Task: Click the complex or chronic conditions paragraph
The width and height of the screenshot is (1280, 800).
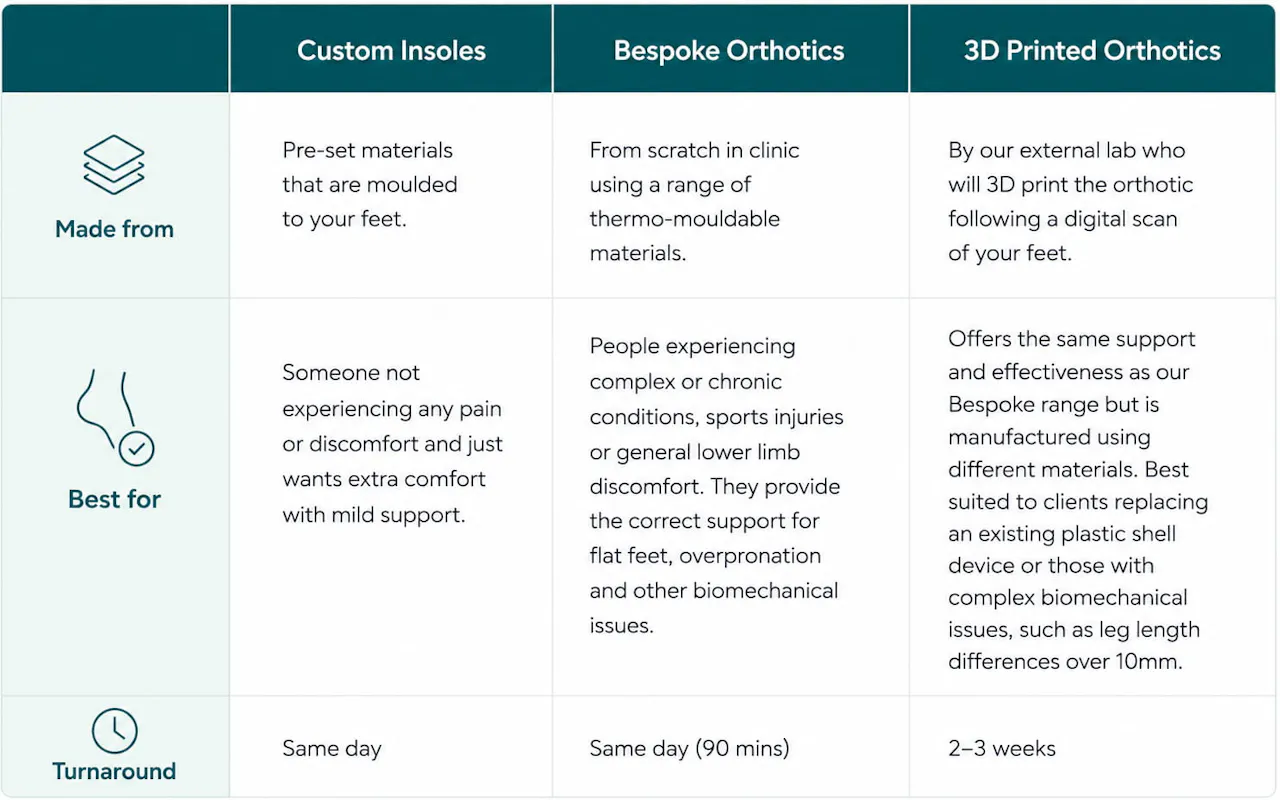Action: pyautogui.click(x=716, y=486)
